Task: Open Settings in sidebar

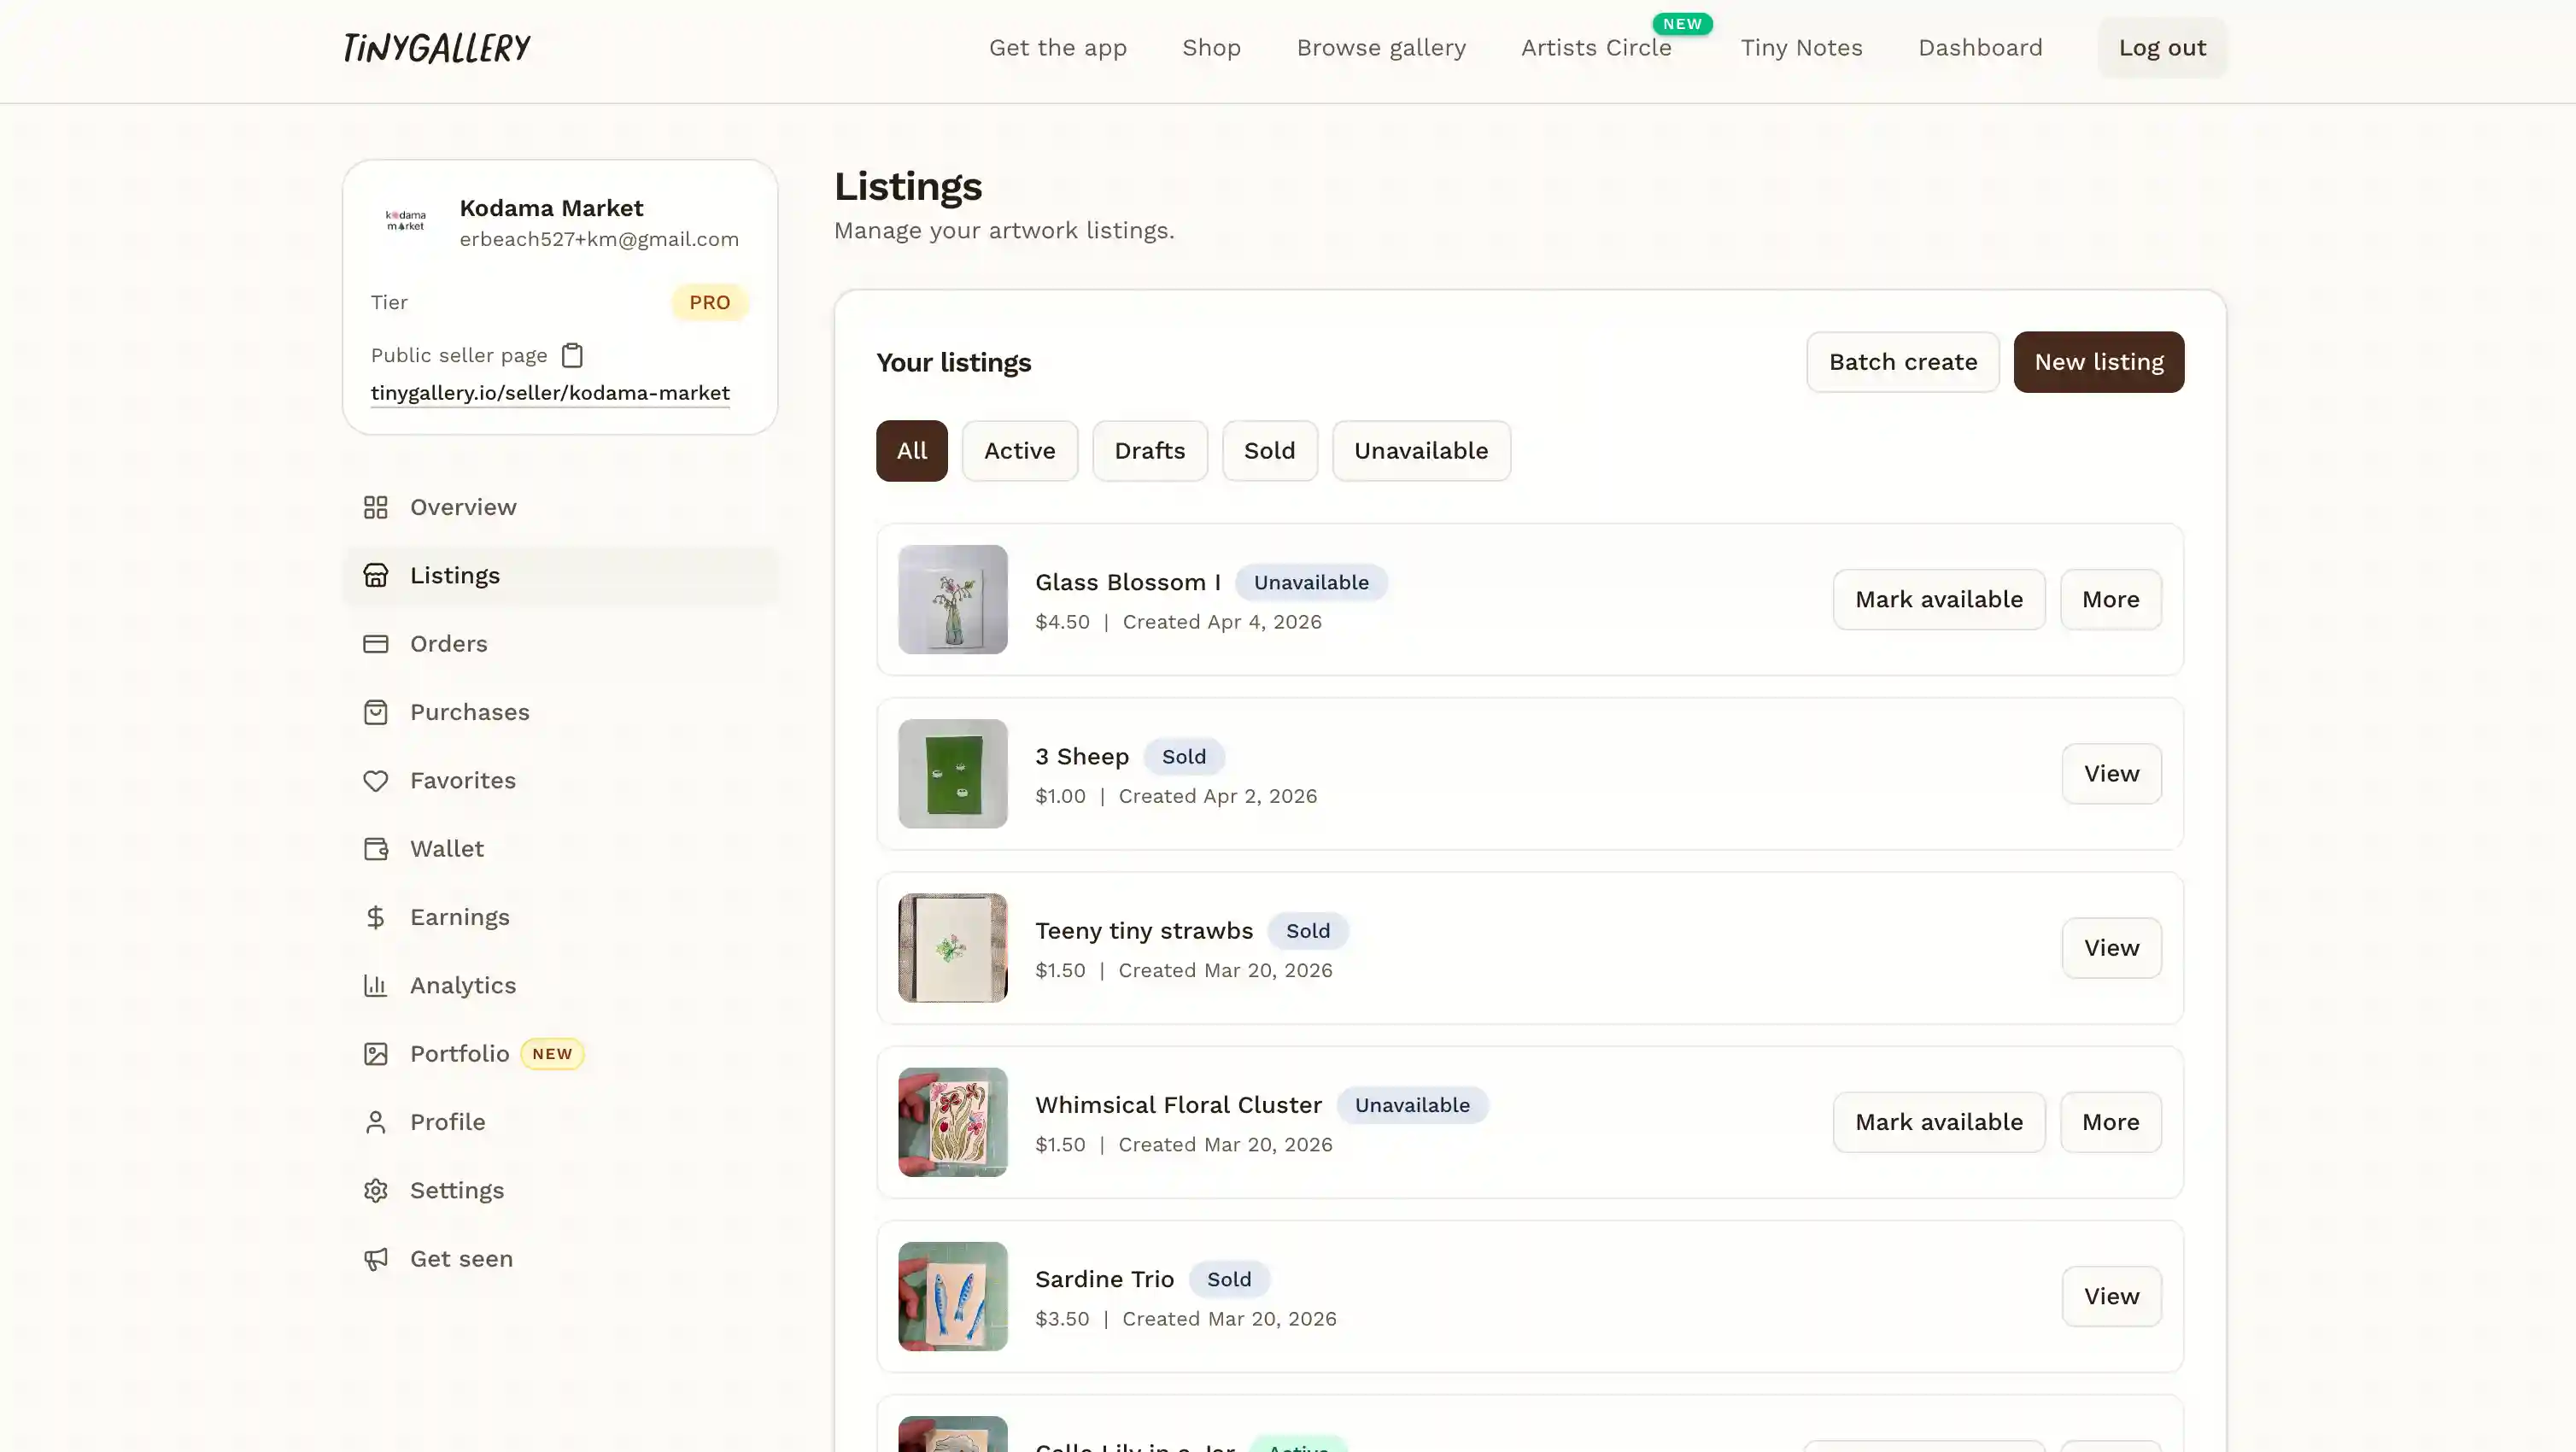Action: [560, 1190]
